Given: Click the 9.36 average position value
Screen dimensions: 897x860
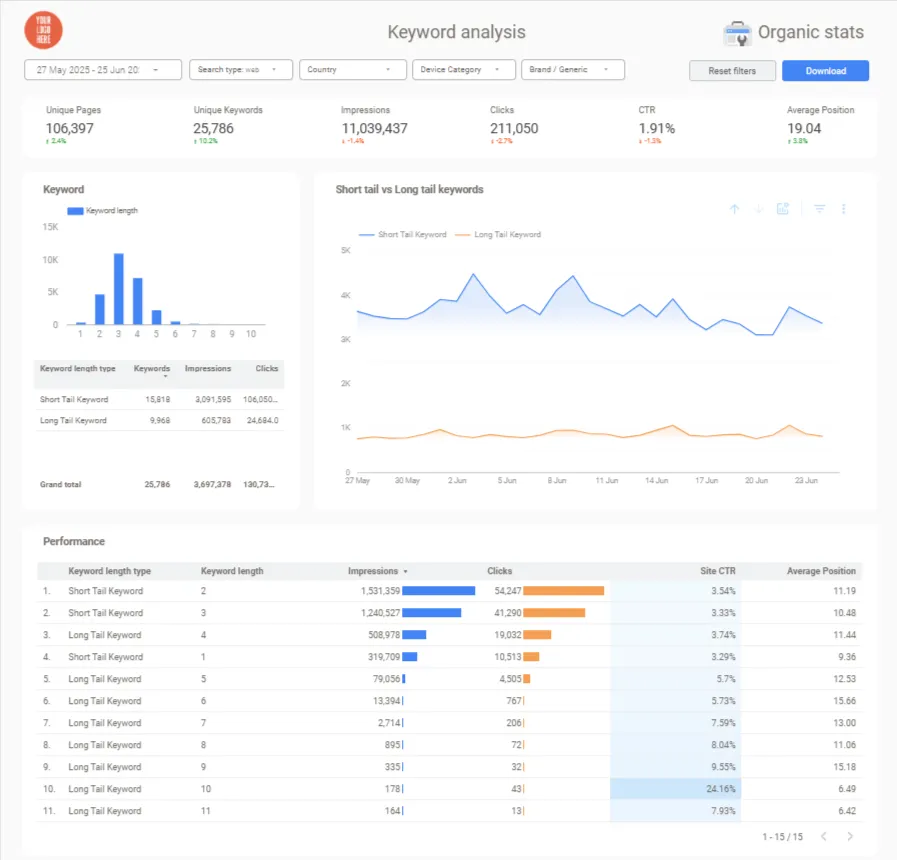Looking at the screenshot, I should coord(847,657).
